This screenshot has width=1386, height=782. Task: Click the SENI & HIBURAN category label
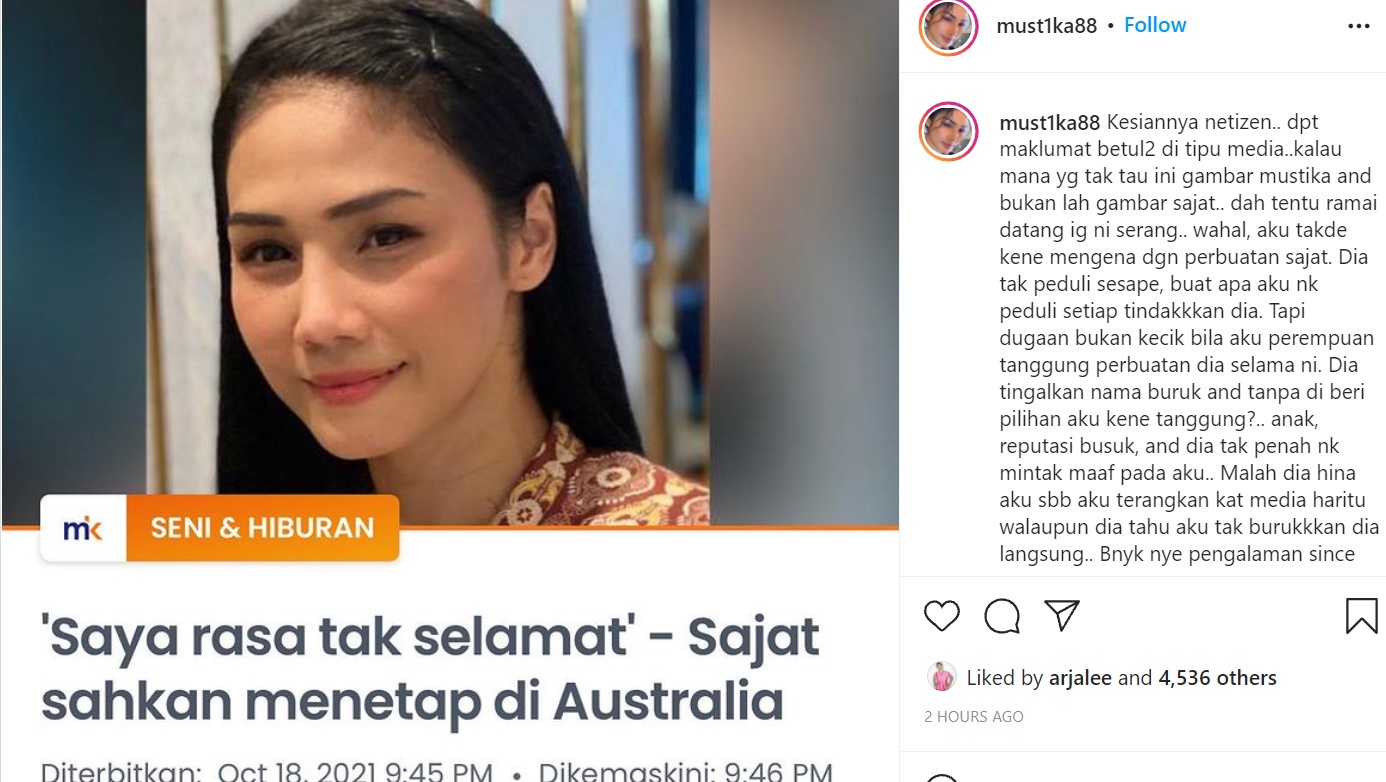click(x=262, y=528)
